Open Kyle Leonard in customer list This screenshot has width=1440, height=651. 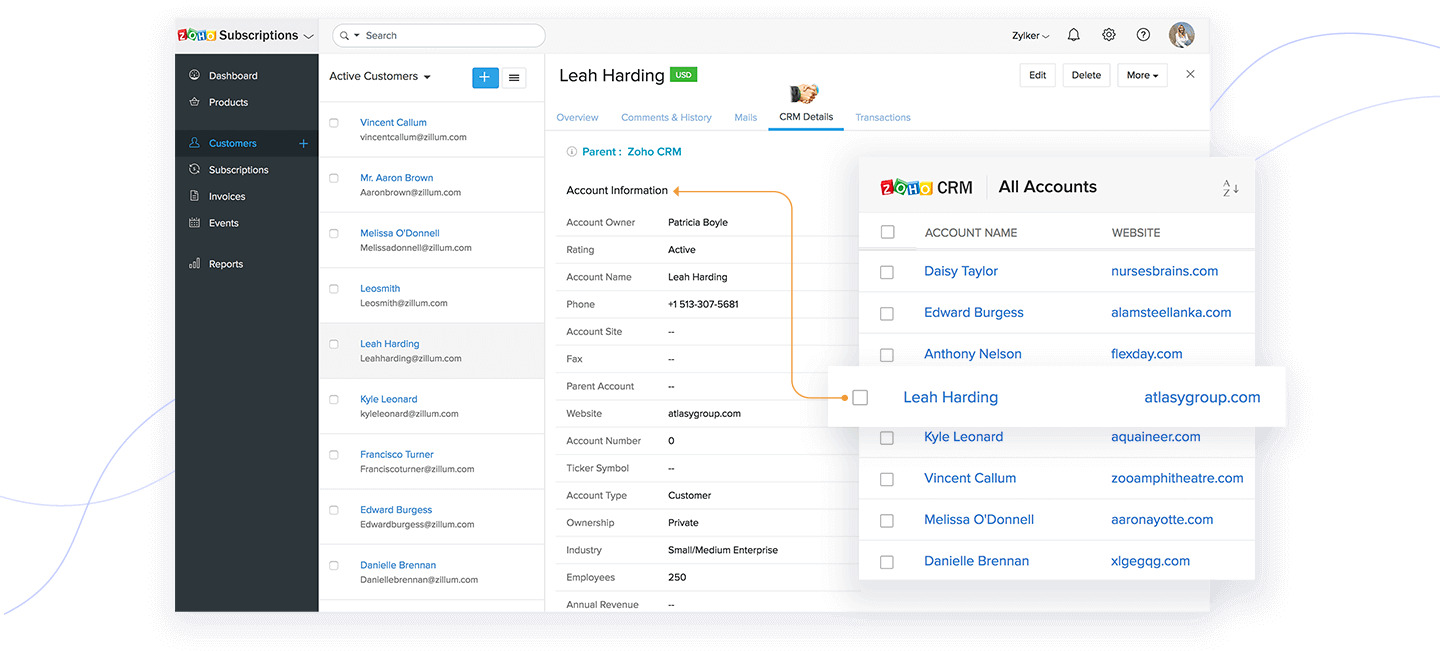pos(389,399)
